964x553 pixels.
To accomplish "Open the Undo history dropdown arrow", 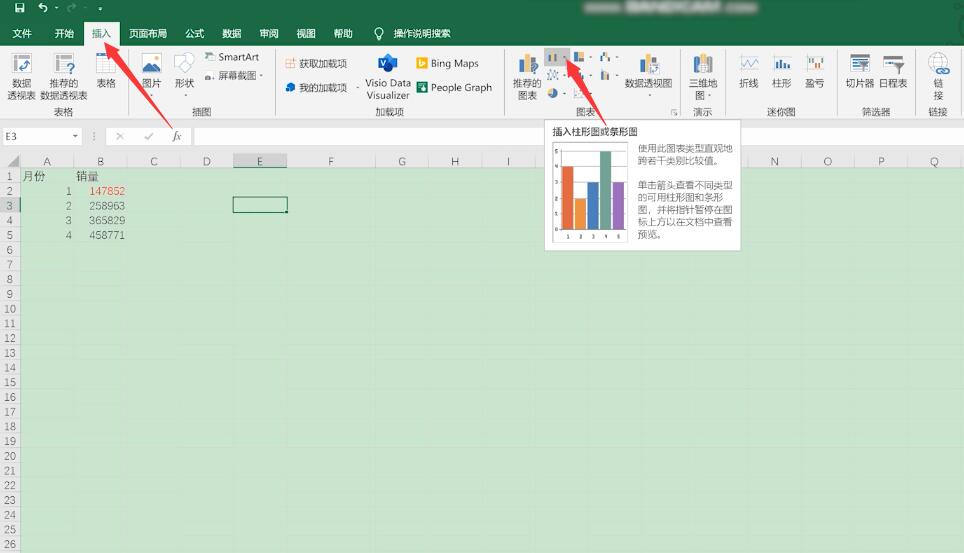I will point(56,8).
